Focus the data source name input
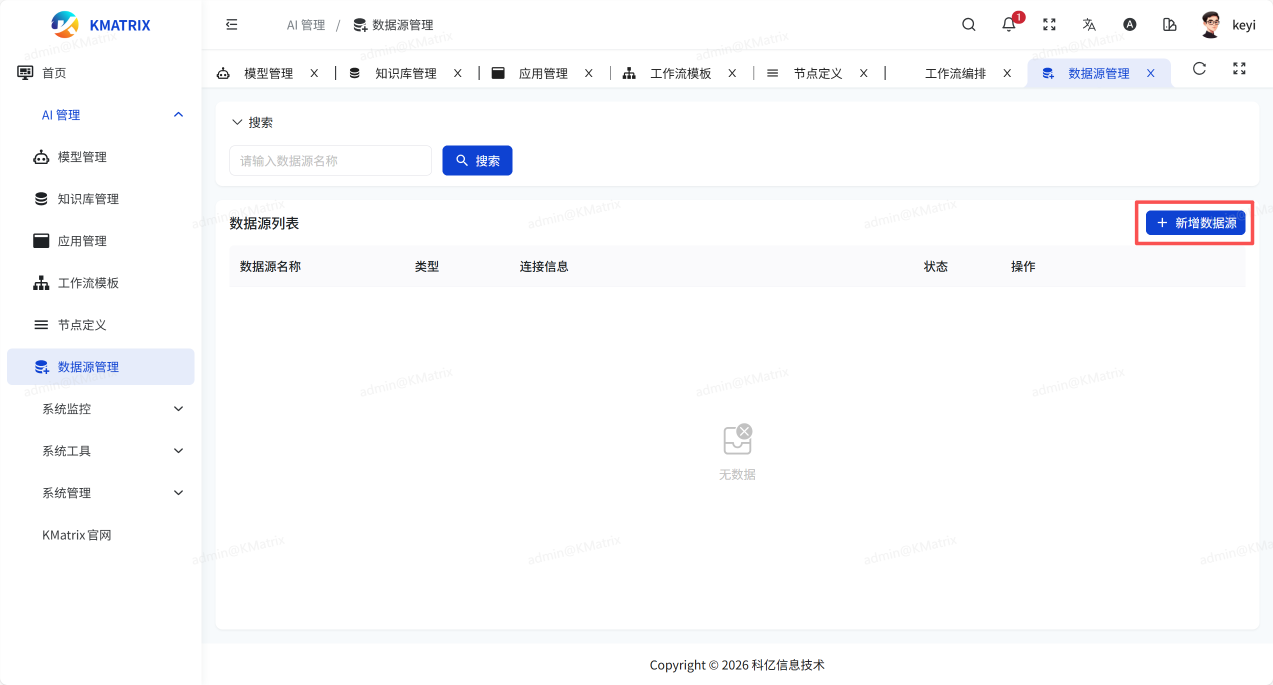 [330, 161]
